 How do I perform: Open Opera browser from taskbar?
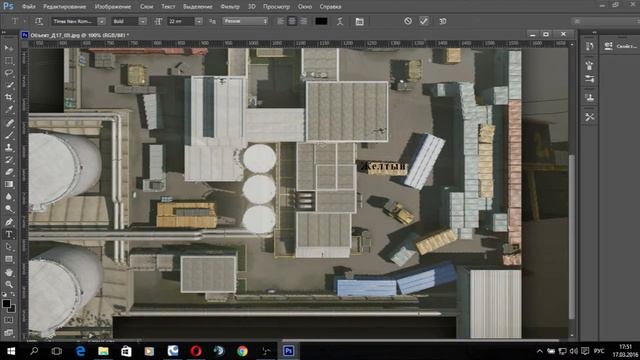point(196,351)
